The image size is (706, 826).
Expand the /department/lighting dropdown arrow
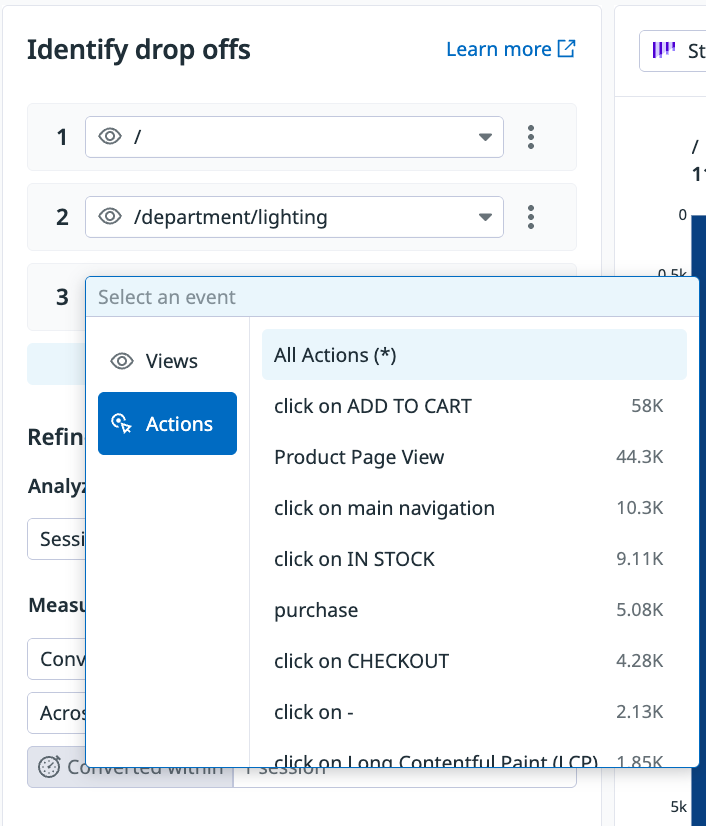(x=485, y=217)
